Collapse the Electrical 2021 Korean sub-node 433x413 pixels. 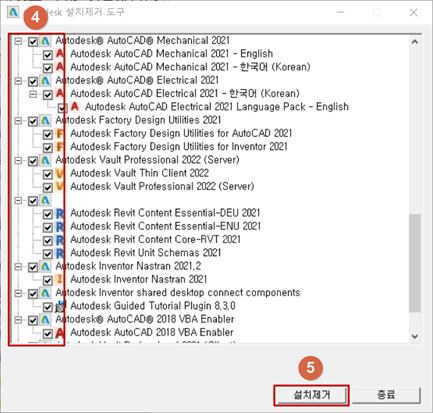point(33,94)
